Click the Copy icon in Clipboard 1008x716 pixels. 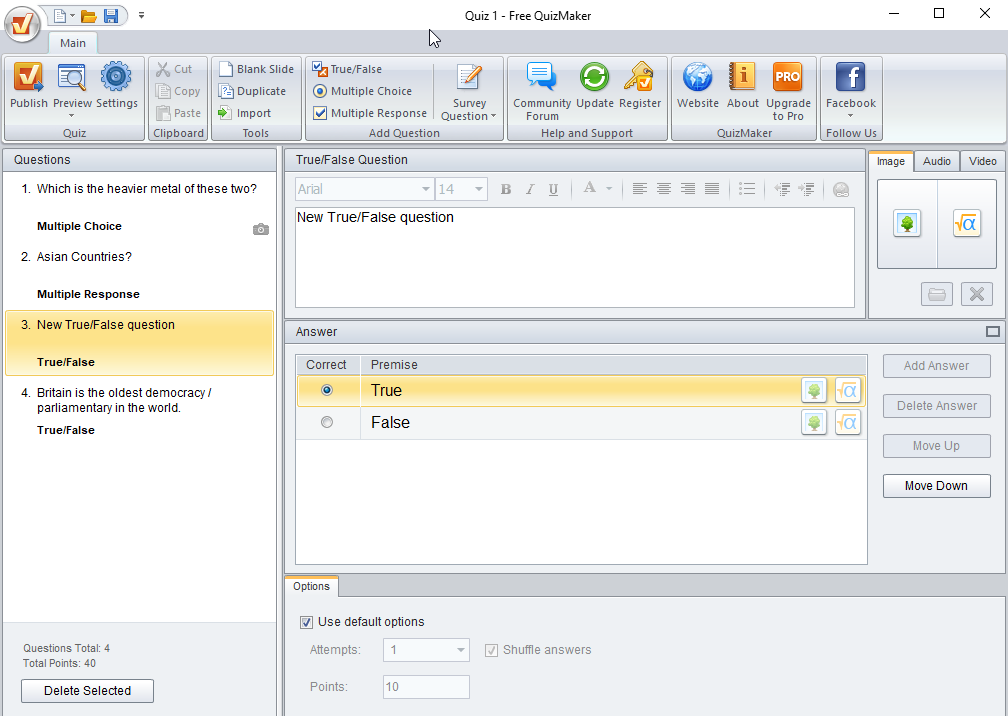point(163,91)
